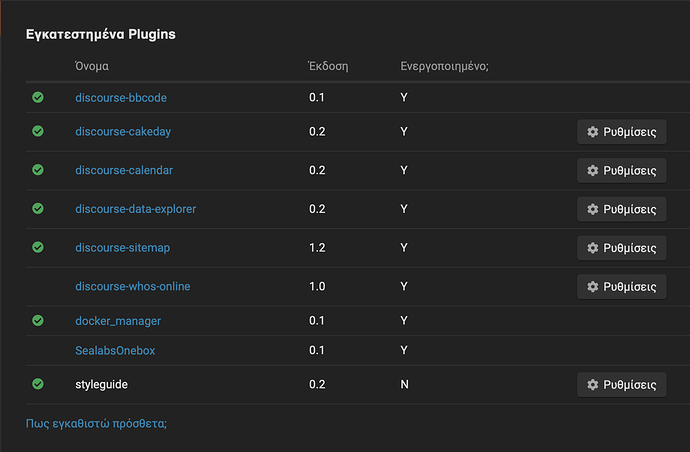690x452 pixels.
Task: Follow the docker_manager link
Action: [x=118, y=321]
